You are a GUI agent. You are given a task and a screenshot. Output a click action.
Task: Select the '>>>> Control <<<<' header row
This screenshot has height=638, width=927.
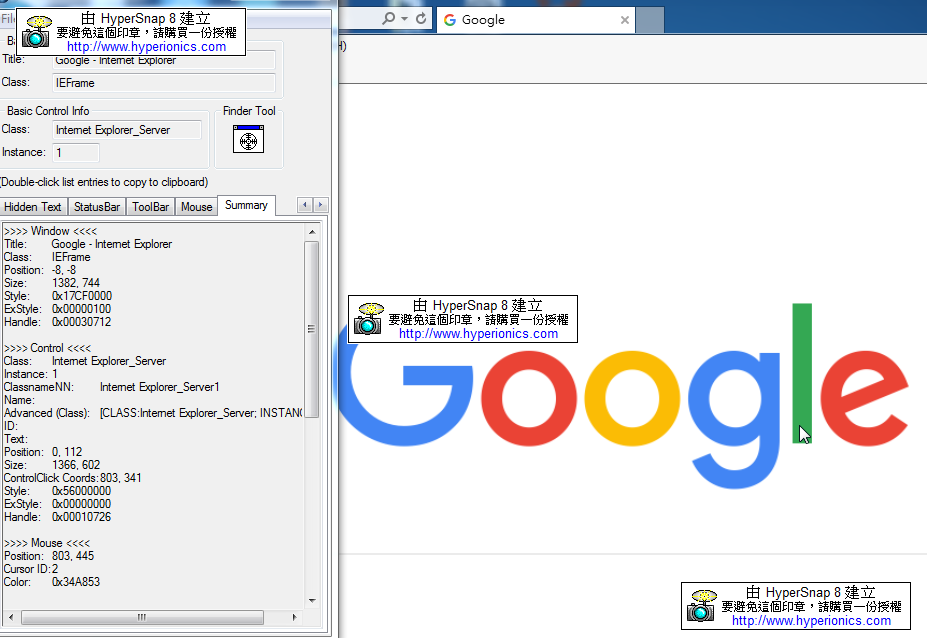[48, 348]
